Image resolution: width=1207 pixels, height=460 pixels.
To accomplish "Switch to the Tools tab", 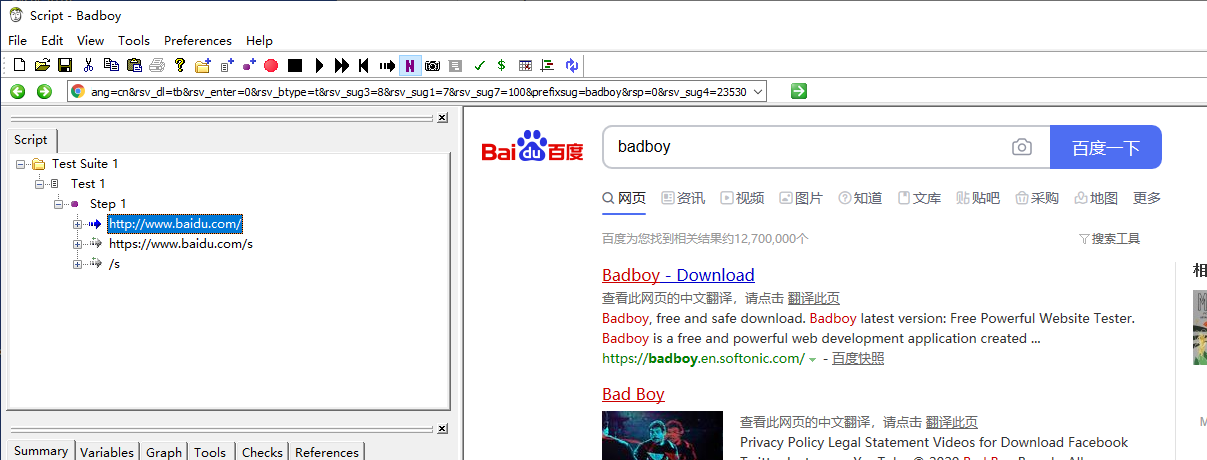I will pyautogui.click(x=210, y=452).
